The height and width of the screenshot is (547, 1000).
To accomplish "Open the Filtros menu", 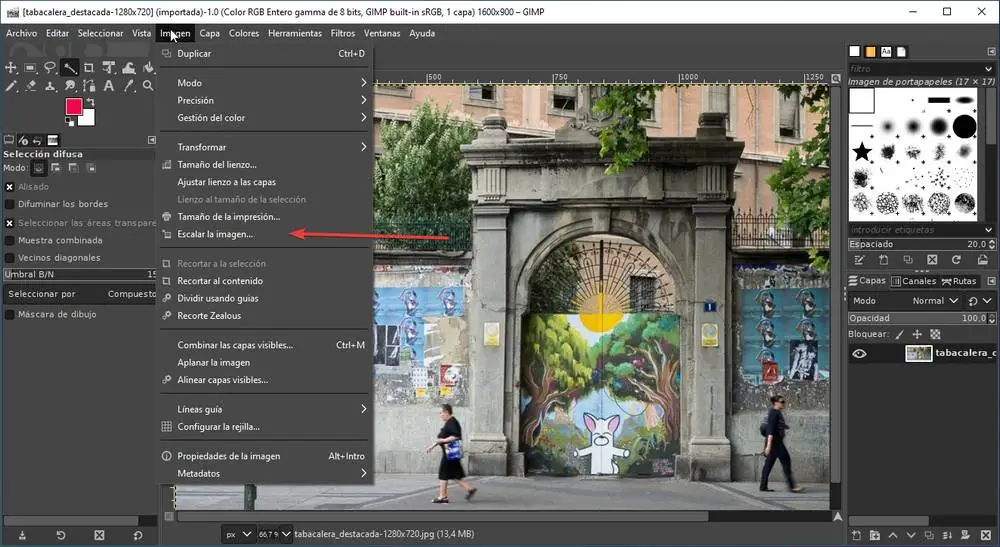I will [342, 33].
